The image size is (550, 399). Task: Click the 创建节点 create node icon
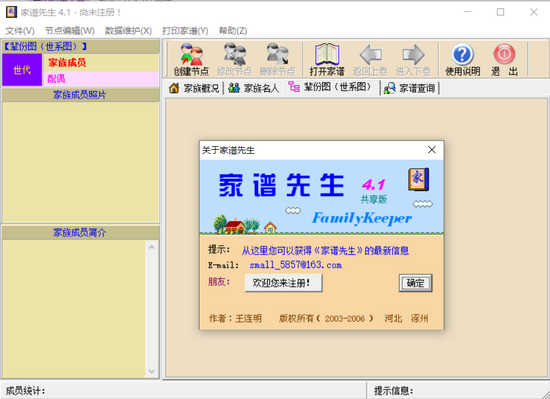(x=192, y=54)
